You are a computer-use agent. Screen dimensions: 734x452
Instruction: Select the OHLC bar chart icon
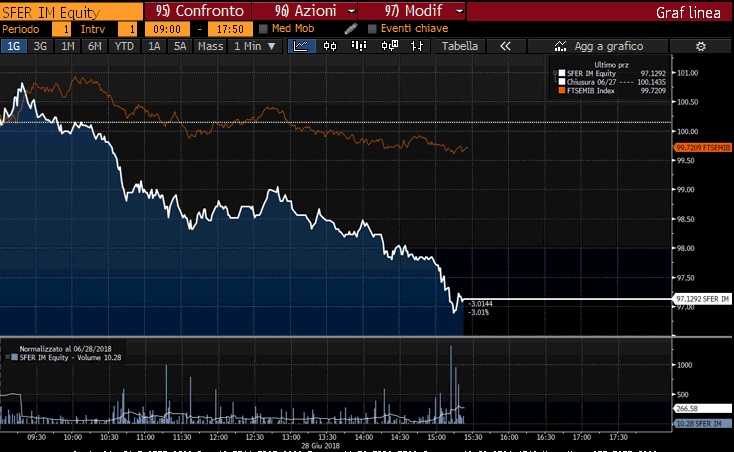click(417, 46)
